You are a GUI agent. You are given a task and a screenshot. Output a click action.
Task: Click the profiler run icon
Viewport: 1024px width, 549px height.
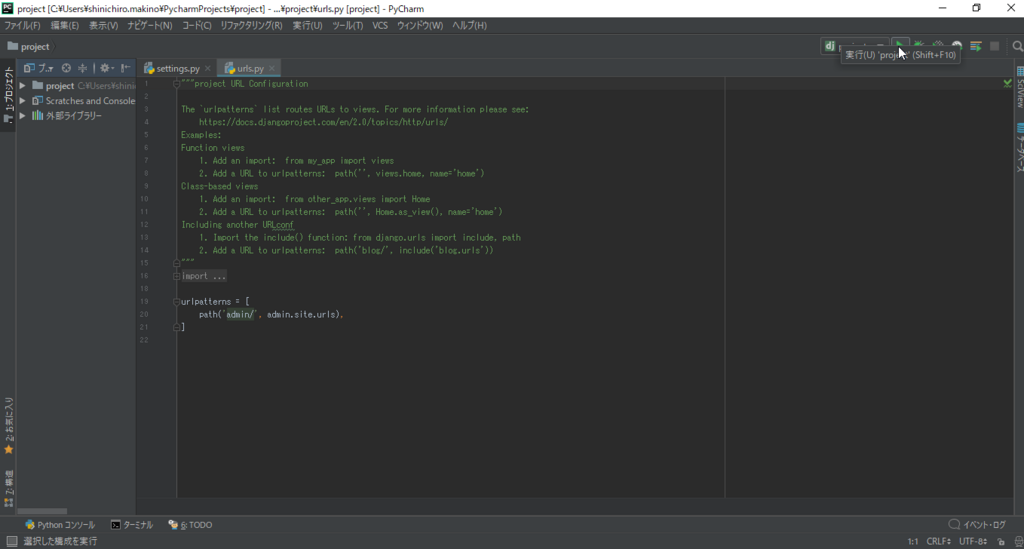pyautogui.click(x=957, y=46)
